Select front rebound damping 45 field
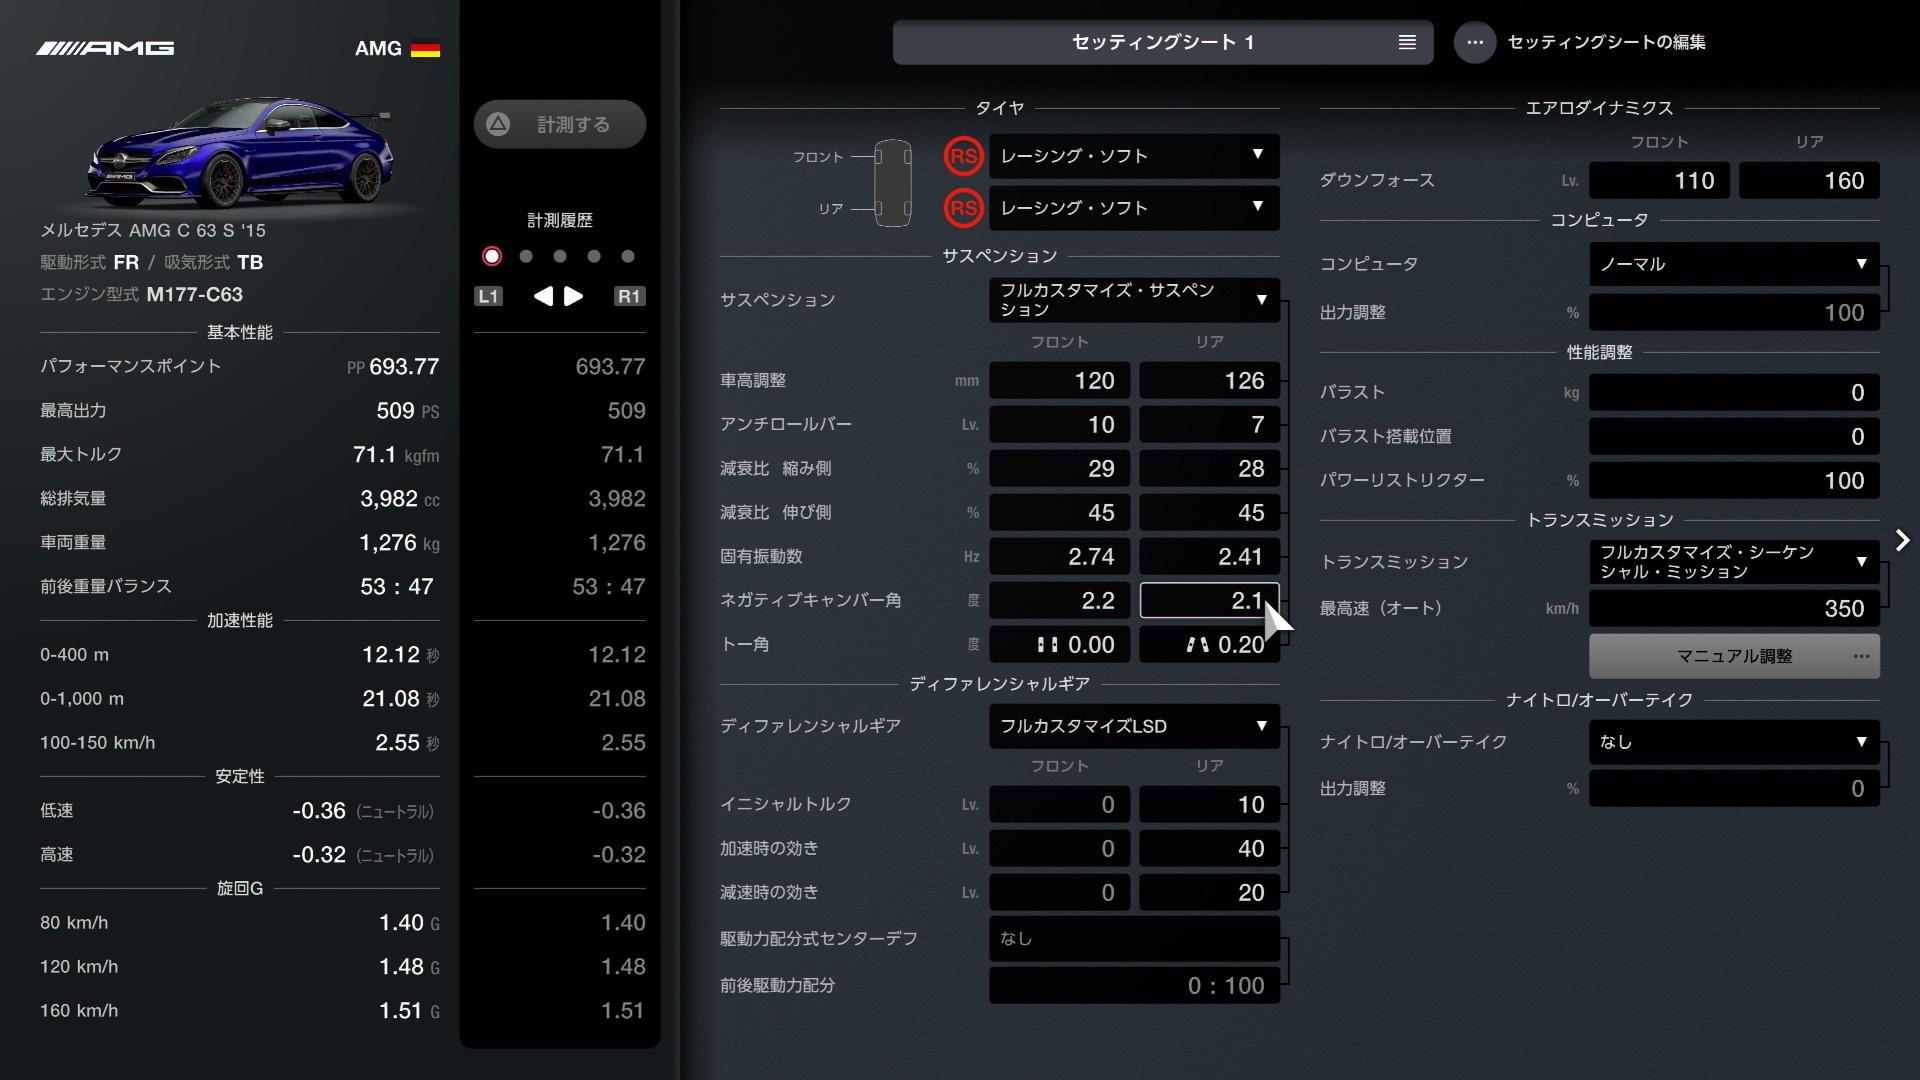This screenshot has width=1920, height=1080. tap(1060, 513)
